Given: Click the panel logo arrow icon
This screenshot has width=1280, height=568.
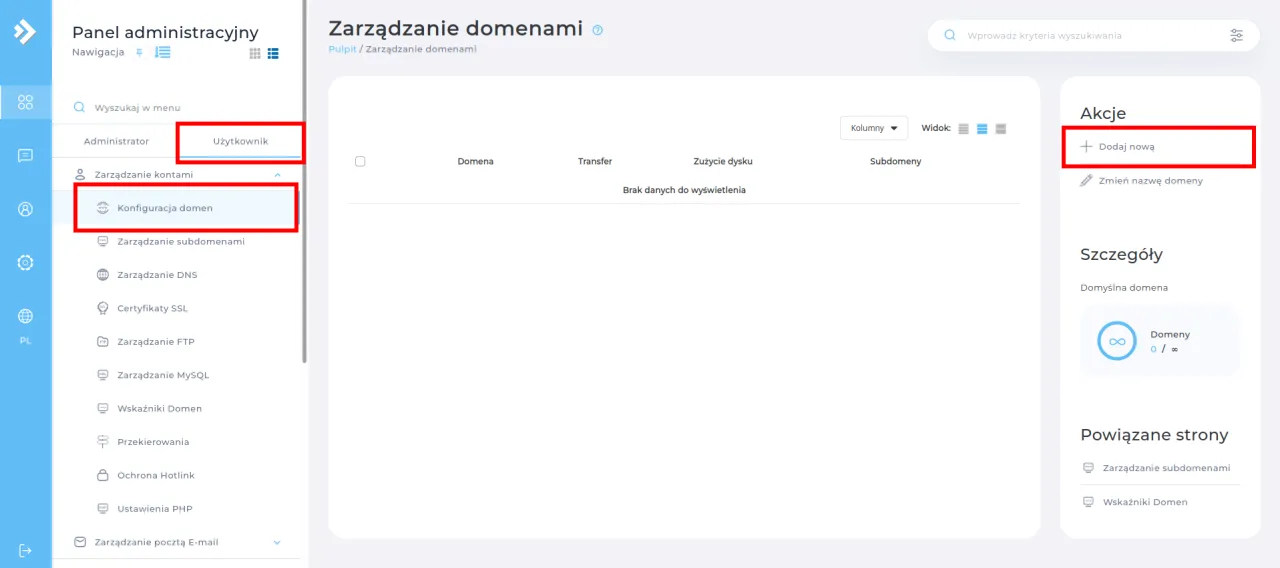Looking at the screenshot, I should pyautogui.click(x=25, y=32).
